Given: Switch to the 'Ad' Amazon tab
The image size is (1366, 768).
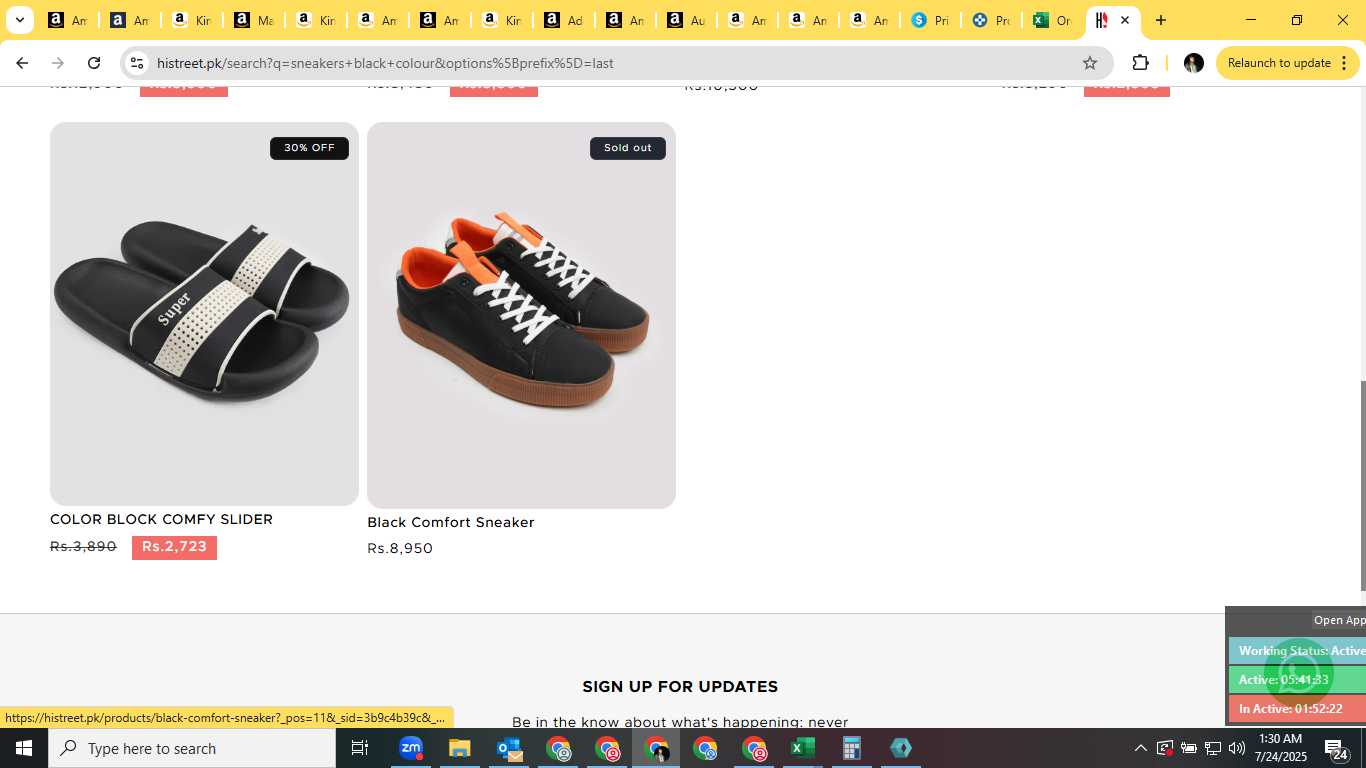Looking at the screenshot, I should point(564,20).
